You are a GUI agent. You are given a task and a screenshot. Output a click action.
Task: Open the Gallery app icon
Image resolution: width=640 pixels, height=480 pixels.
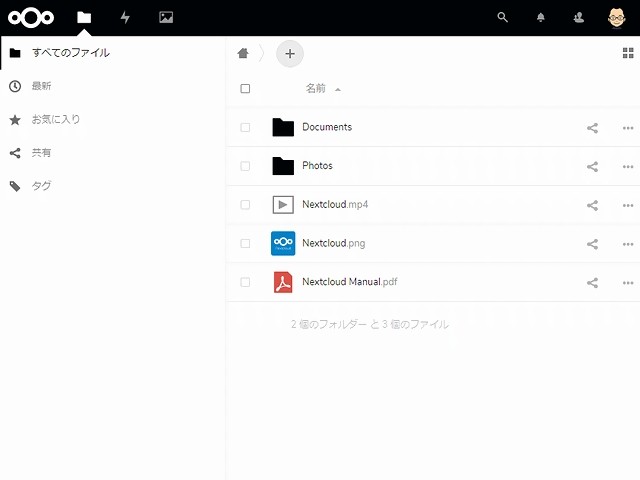pos(166,17)
